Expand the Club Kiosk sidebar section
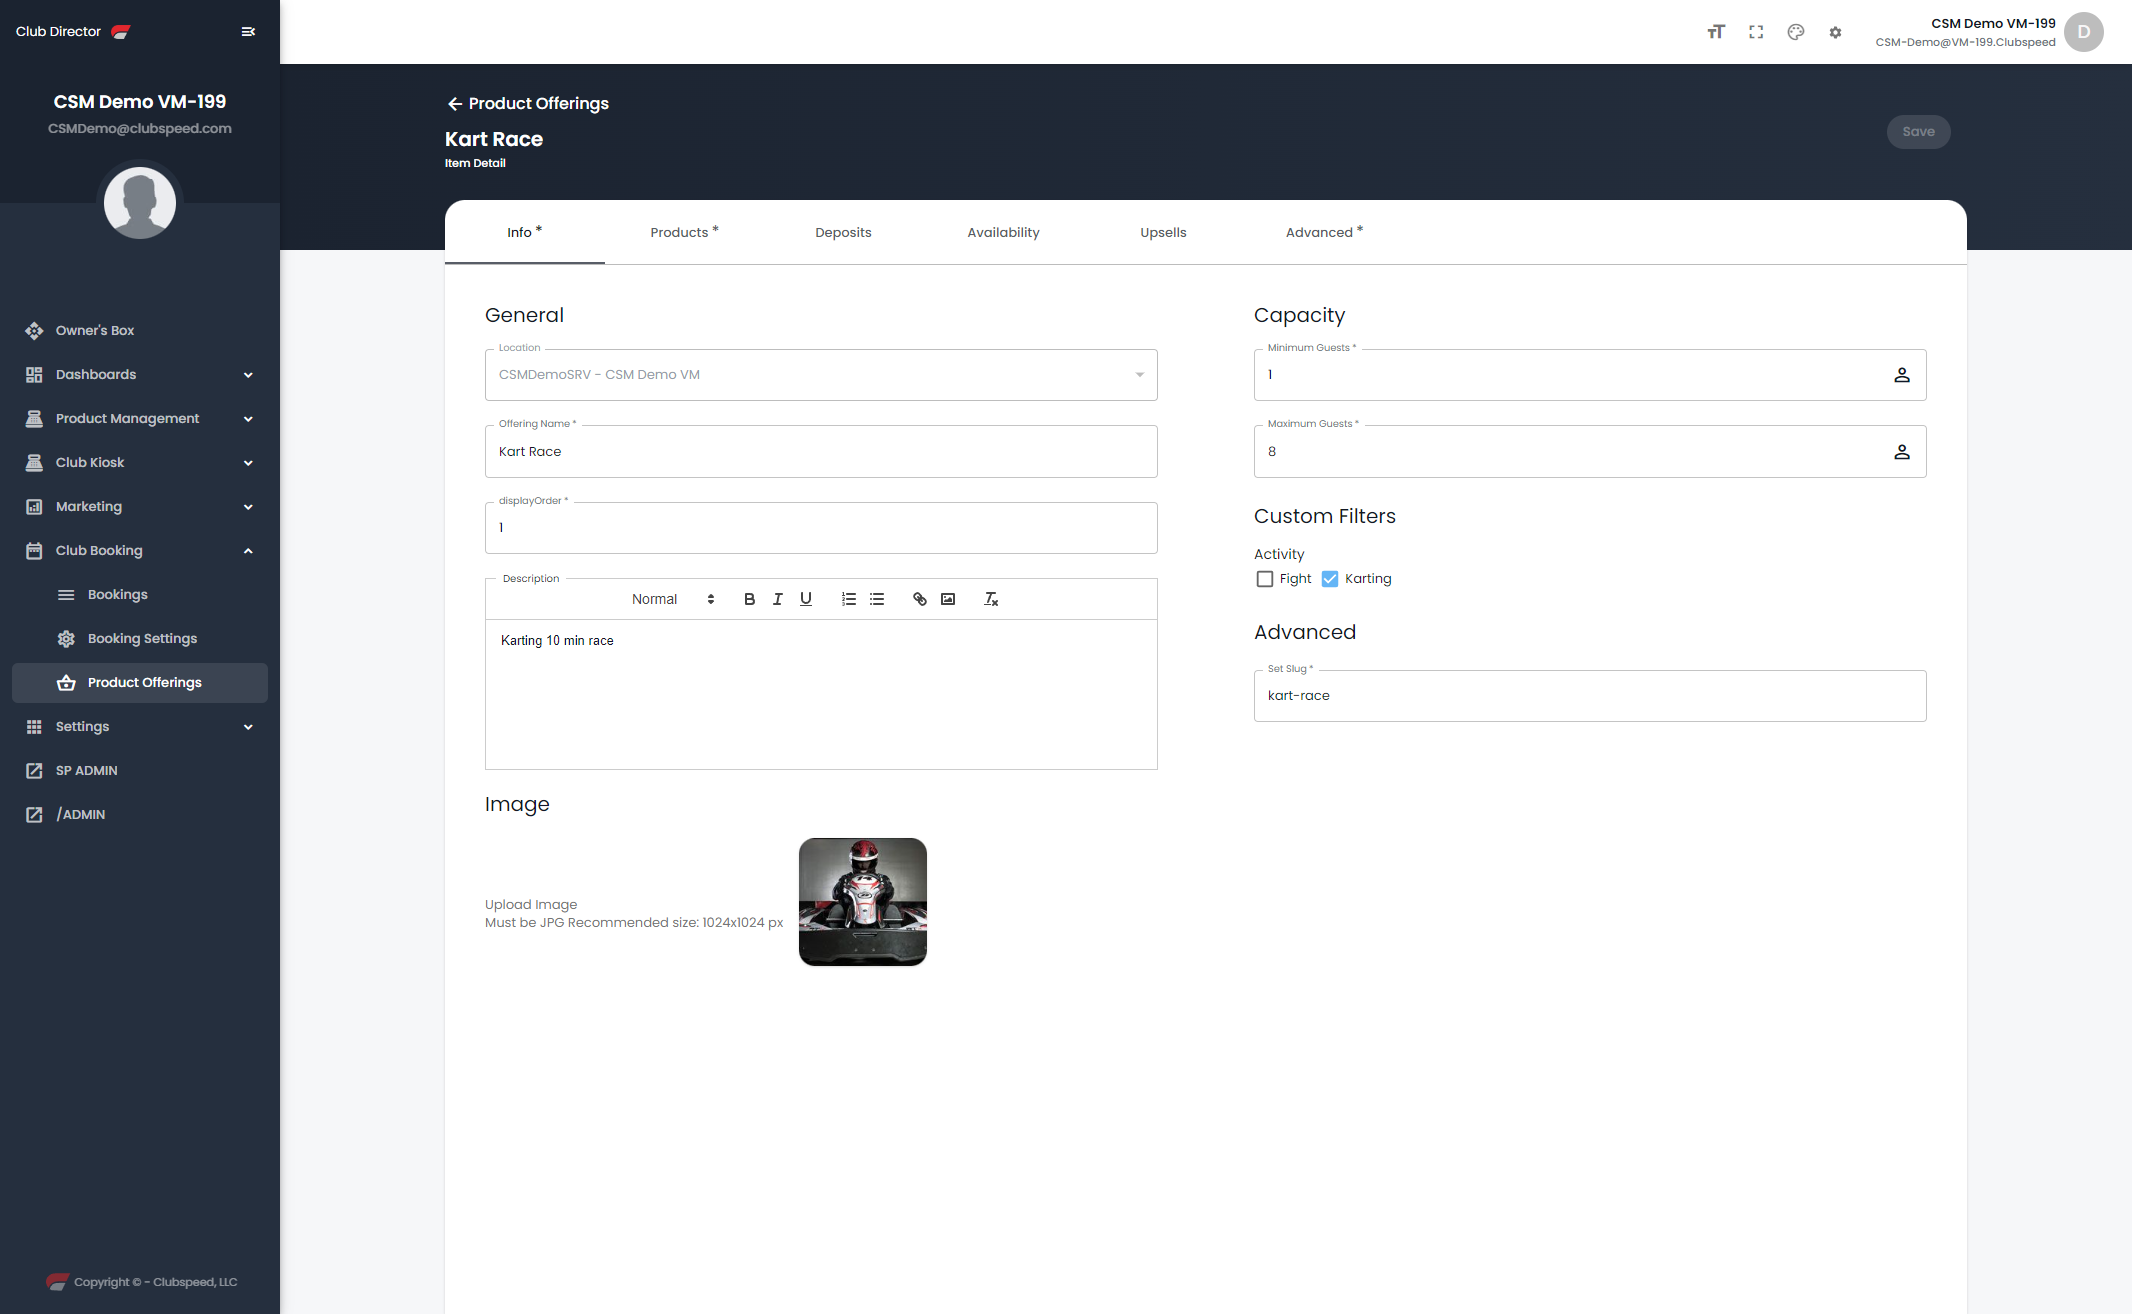2132x1314 pixels. pos(140,462)
